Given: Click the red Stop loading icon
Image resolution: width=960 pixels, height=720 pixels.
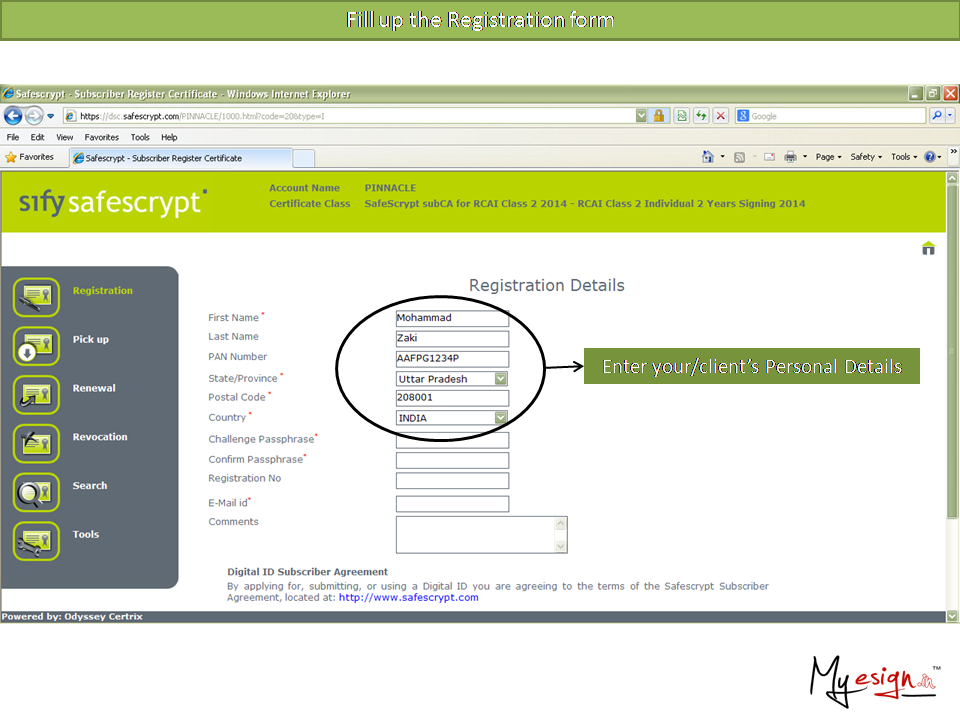Looking at the screenshot, I should 720,116.
